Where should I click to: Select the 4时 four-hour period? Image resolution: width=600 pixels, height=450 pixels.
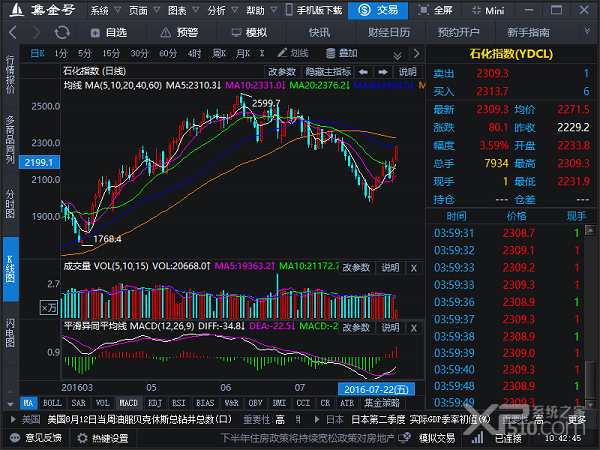pyautogui.click(x=194, y=54)
